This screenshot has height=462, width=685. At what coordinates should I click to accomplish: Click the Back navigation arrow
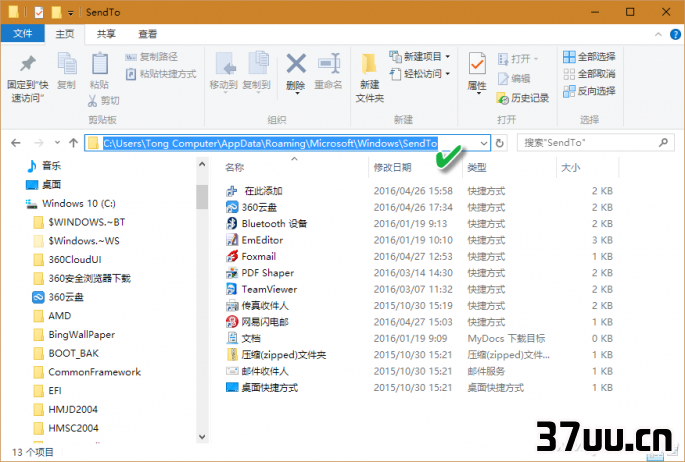[16, 143]
